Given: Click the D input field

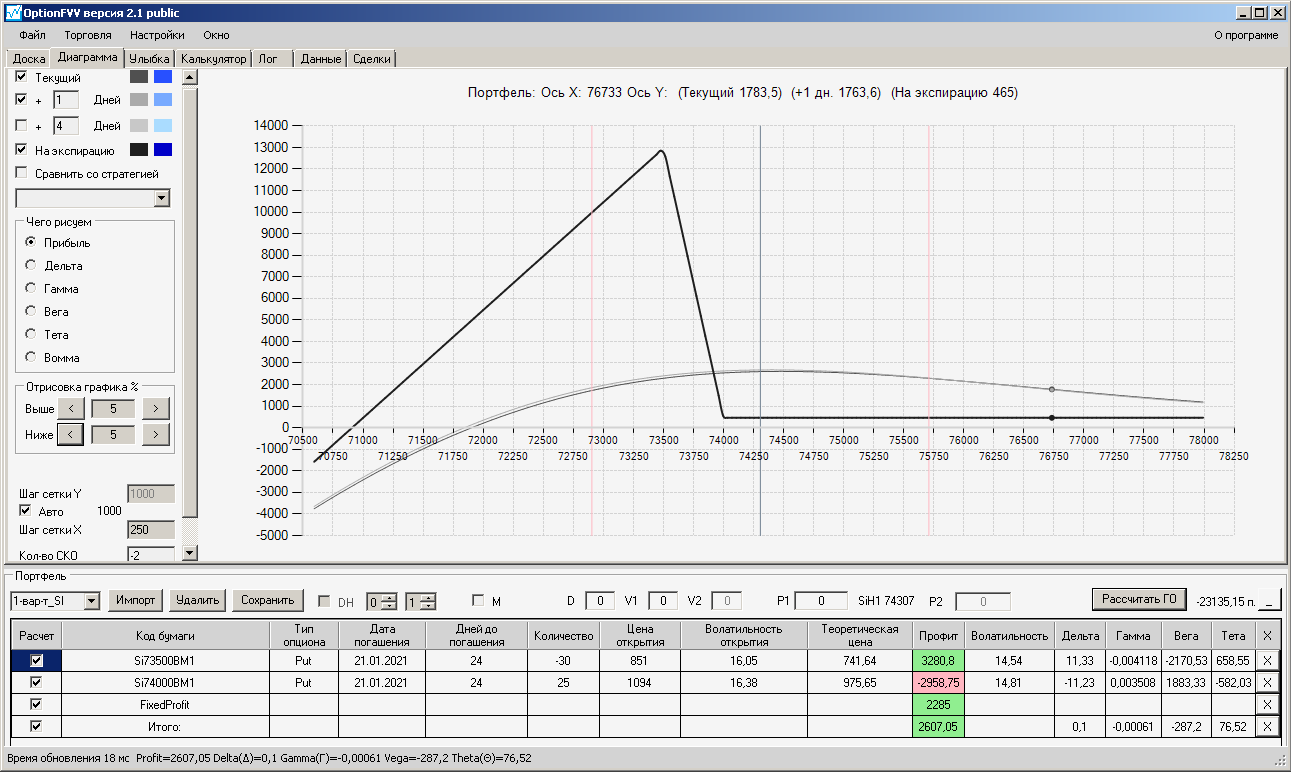Looking at the screenshot, I should [x=600, y=601].
